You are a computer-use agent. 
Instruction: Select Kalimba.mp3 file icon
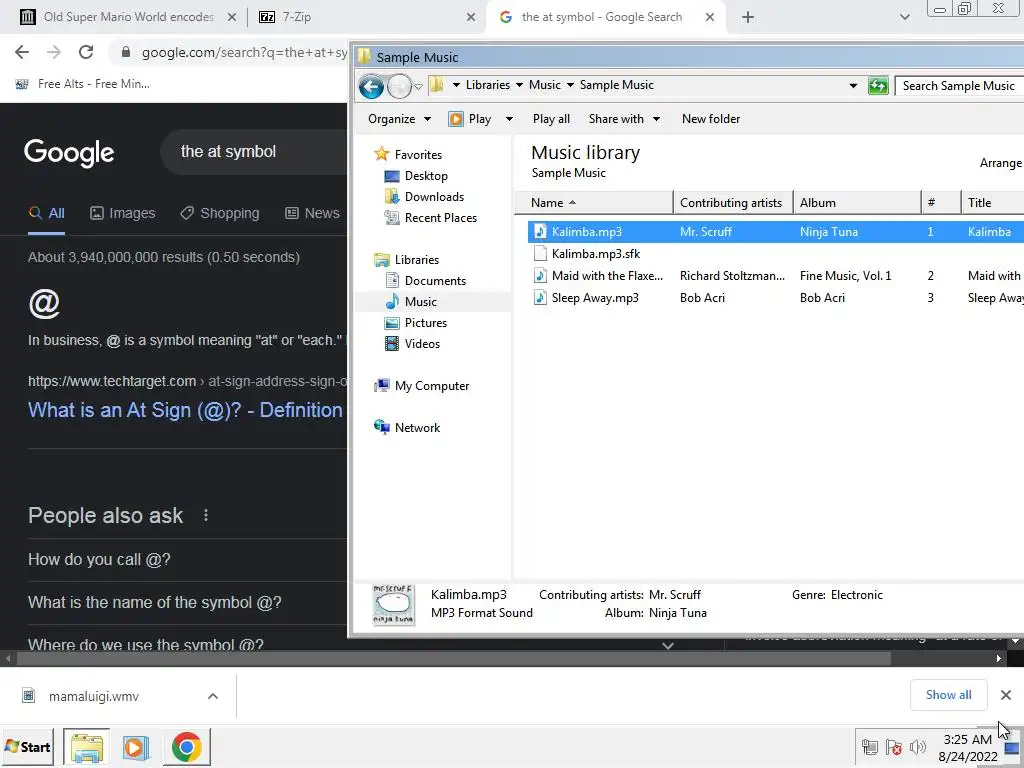[540, 231]
